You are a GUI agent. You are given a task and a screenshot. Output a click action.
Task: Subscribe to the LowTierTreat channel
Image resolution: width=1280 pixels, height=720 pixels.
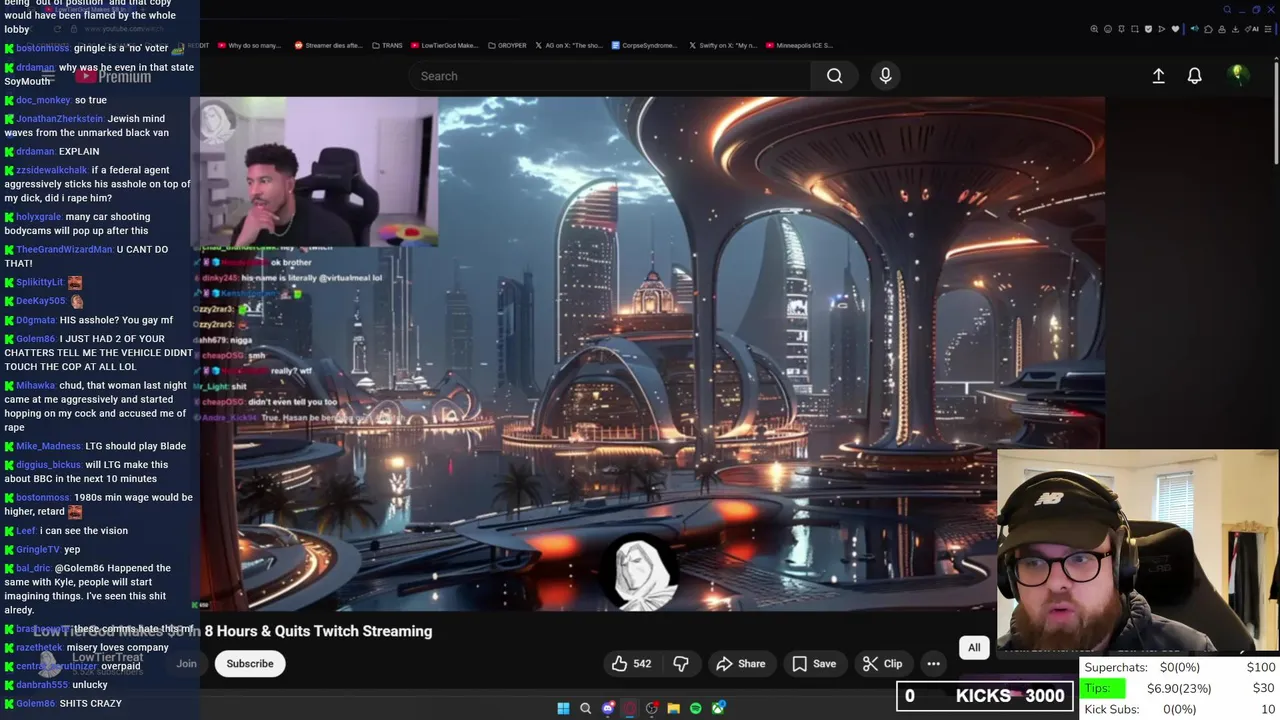point(249,663)
